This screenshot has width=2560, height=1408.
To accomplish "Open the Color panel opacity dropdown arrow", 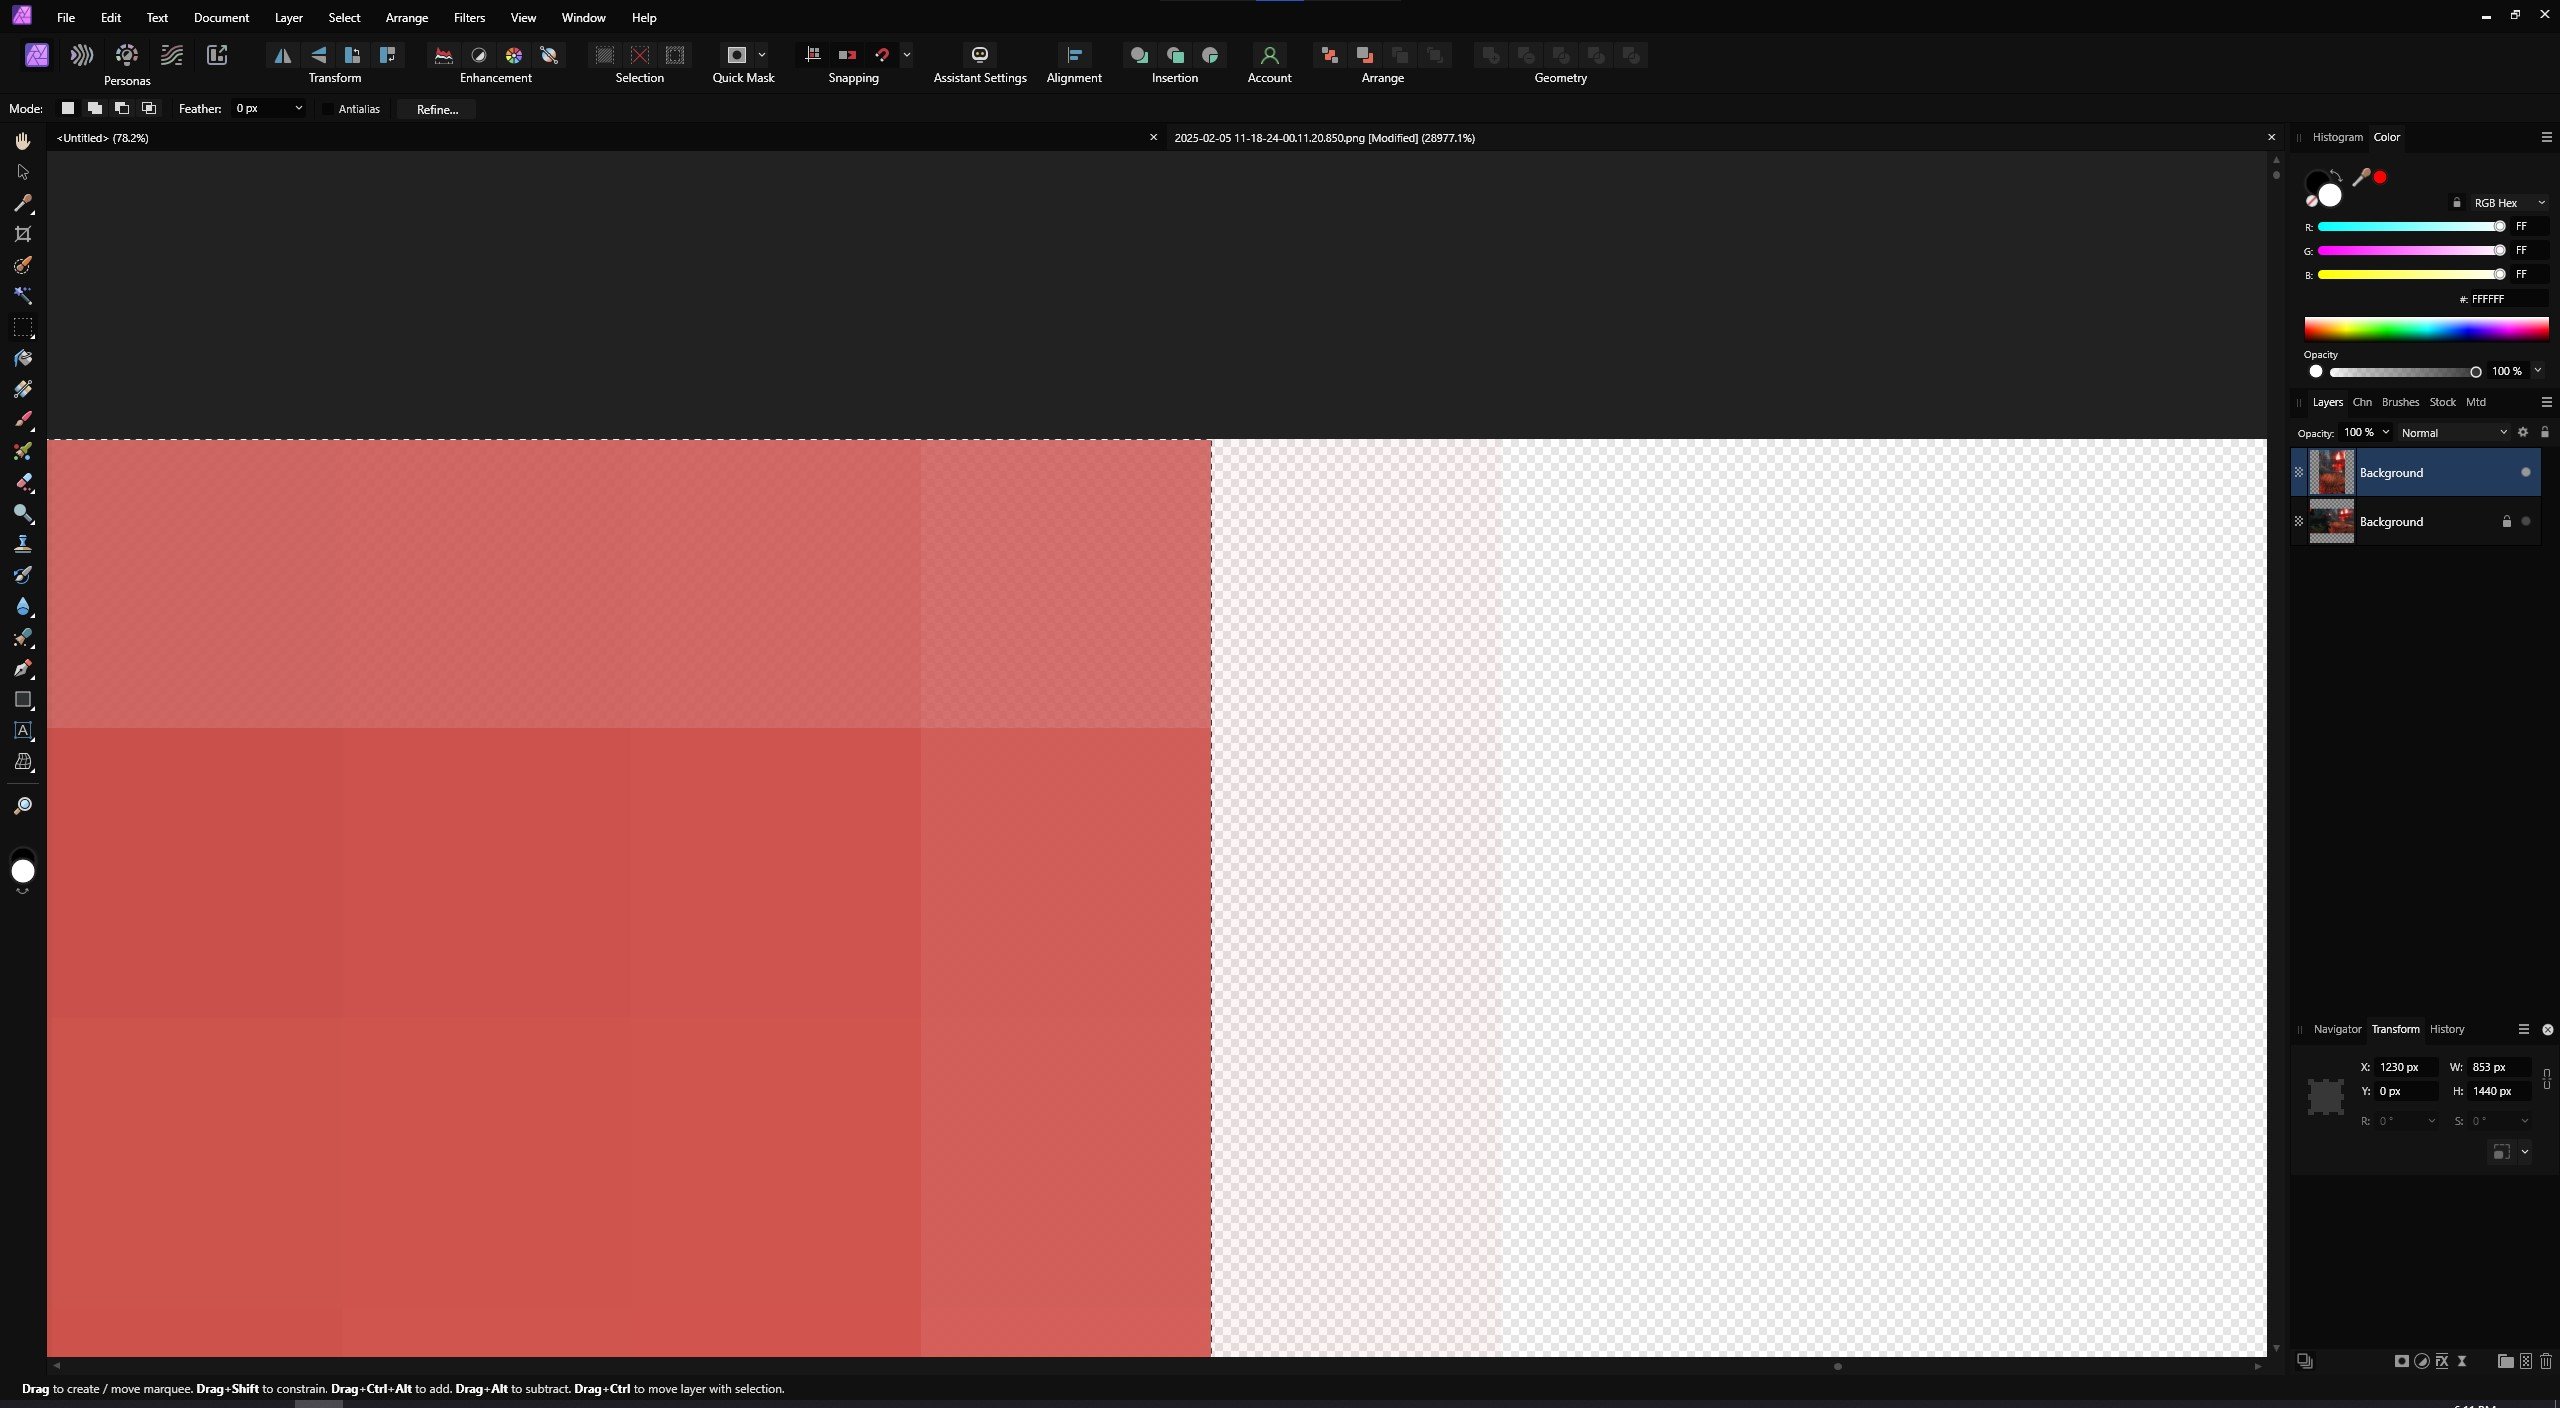I will (x=2538, y=371).
